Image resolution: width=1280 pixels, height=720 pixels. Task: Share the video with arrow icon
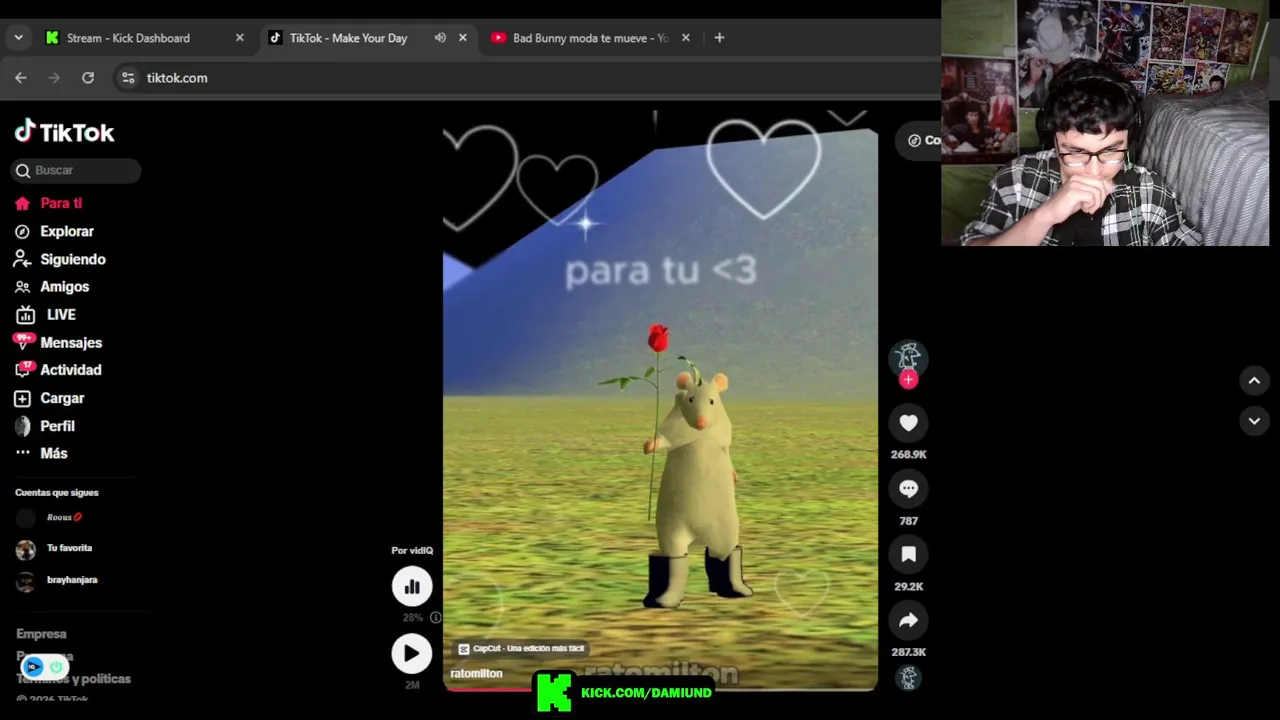coord(908,621)
